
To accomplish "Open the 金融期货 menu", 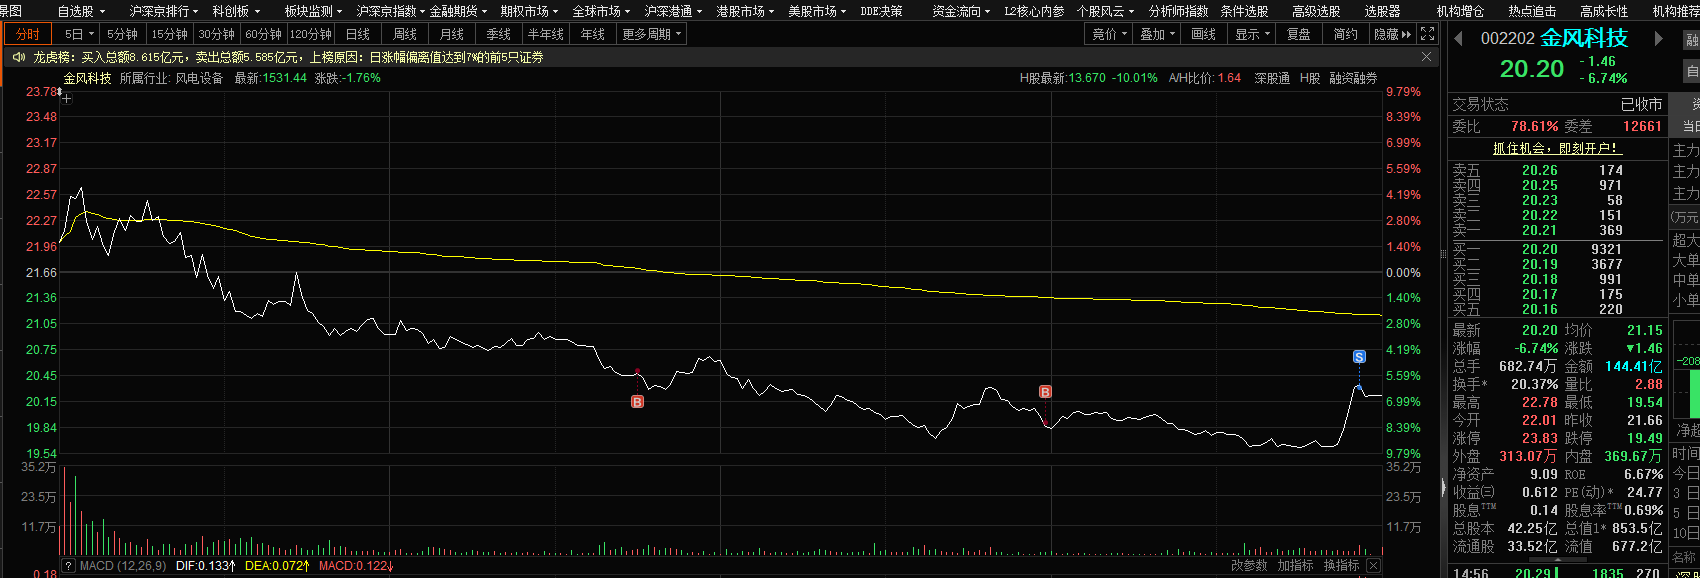I will point(458,11).
